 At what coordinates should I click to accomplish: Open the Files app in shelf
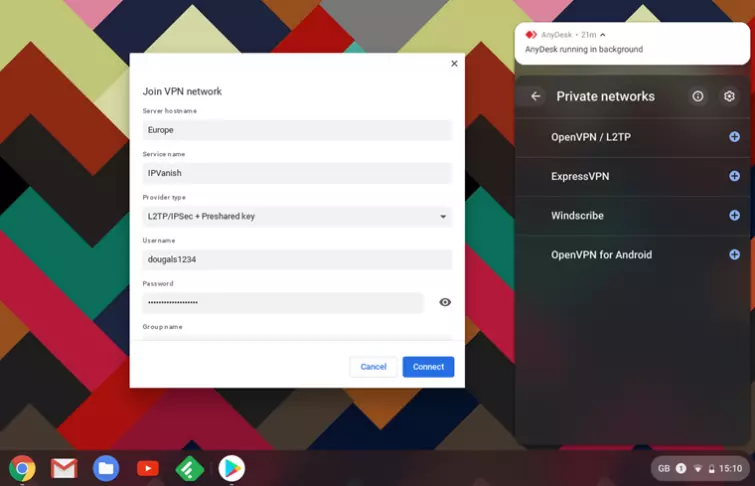click(106, 468)
